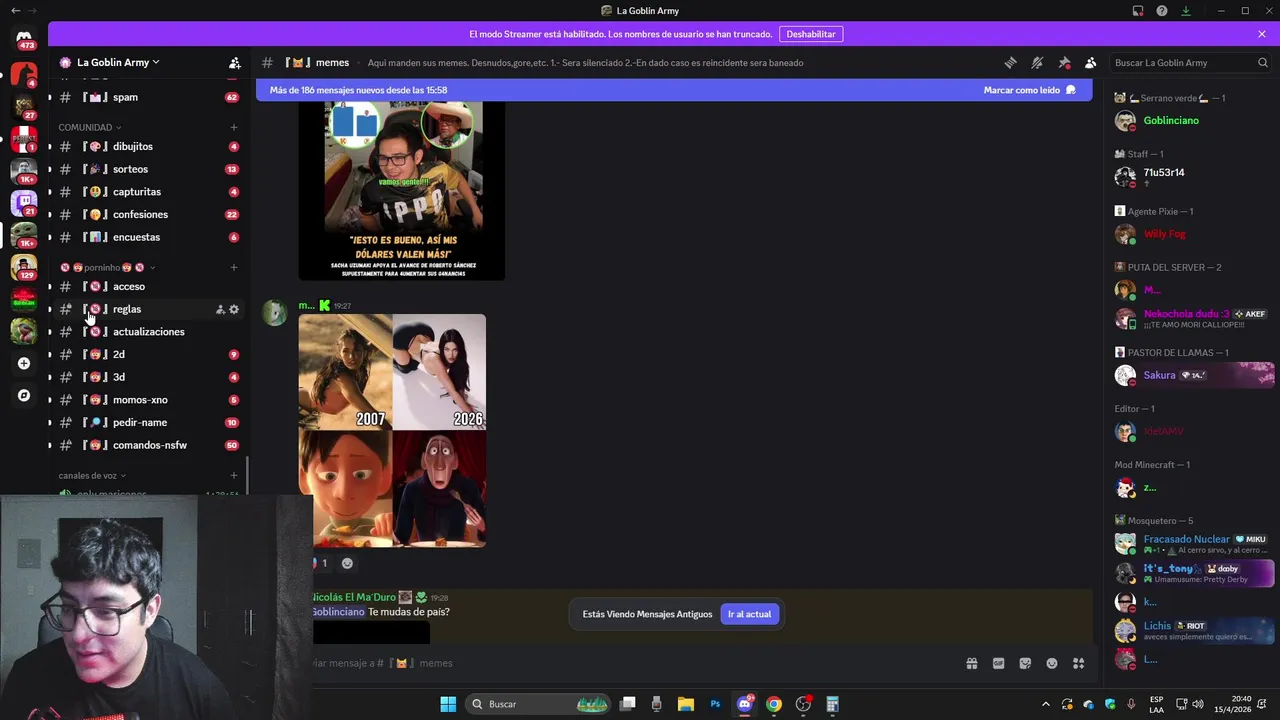Create channel plus next to canales de voz
This screenshot has width=1280, height=720.
point(234,475)
